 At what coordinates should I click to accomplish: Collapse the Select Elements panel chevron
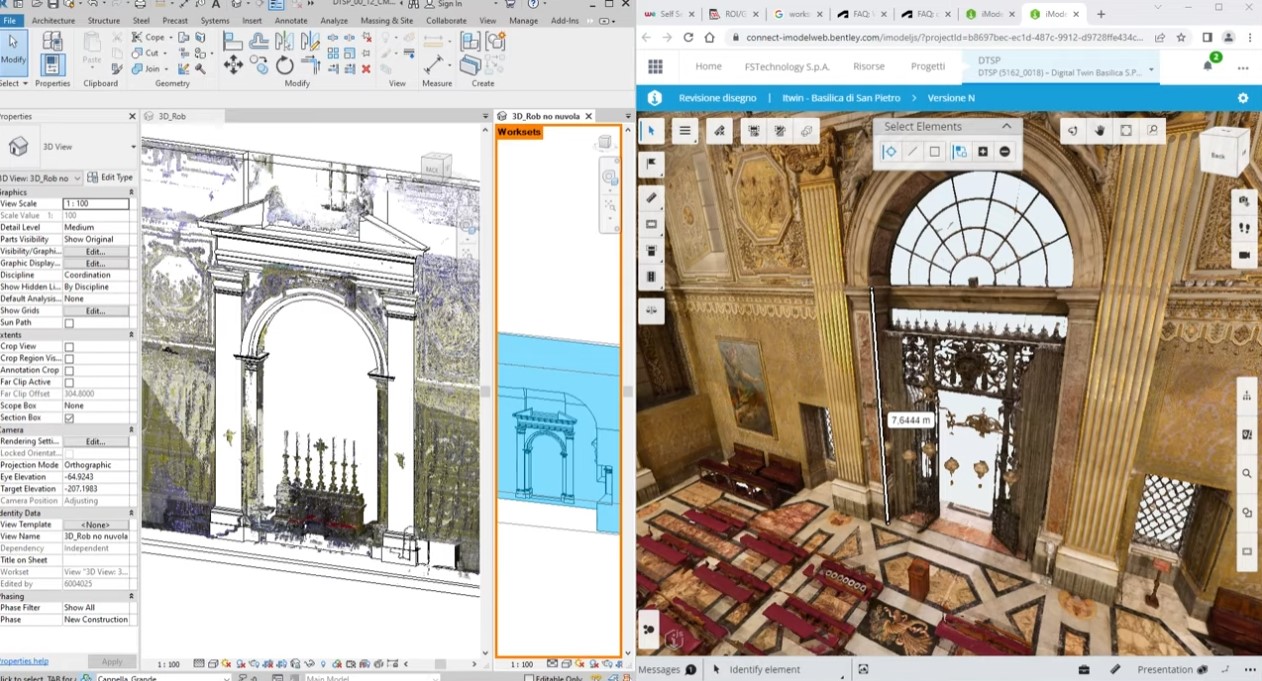point(1006,126)
